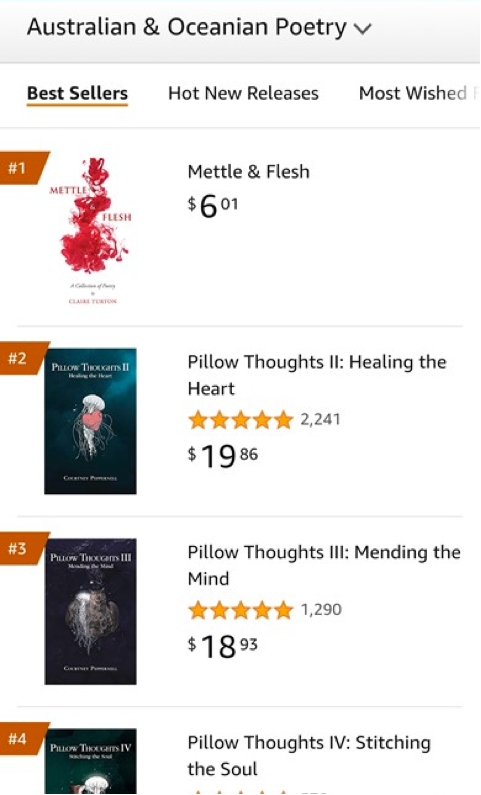
Task: Open Pillow Thoughts III cover thumbnail
Action: point(90,611)
